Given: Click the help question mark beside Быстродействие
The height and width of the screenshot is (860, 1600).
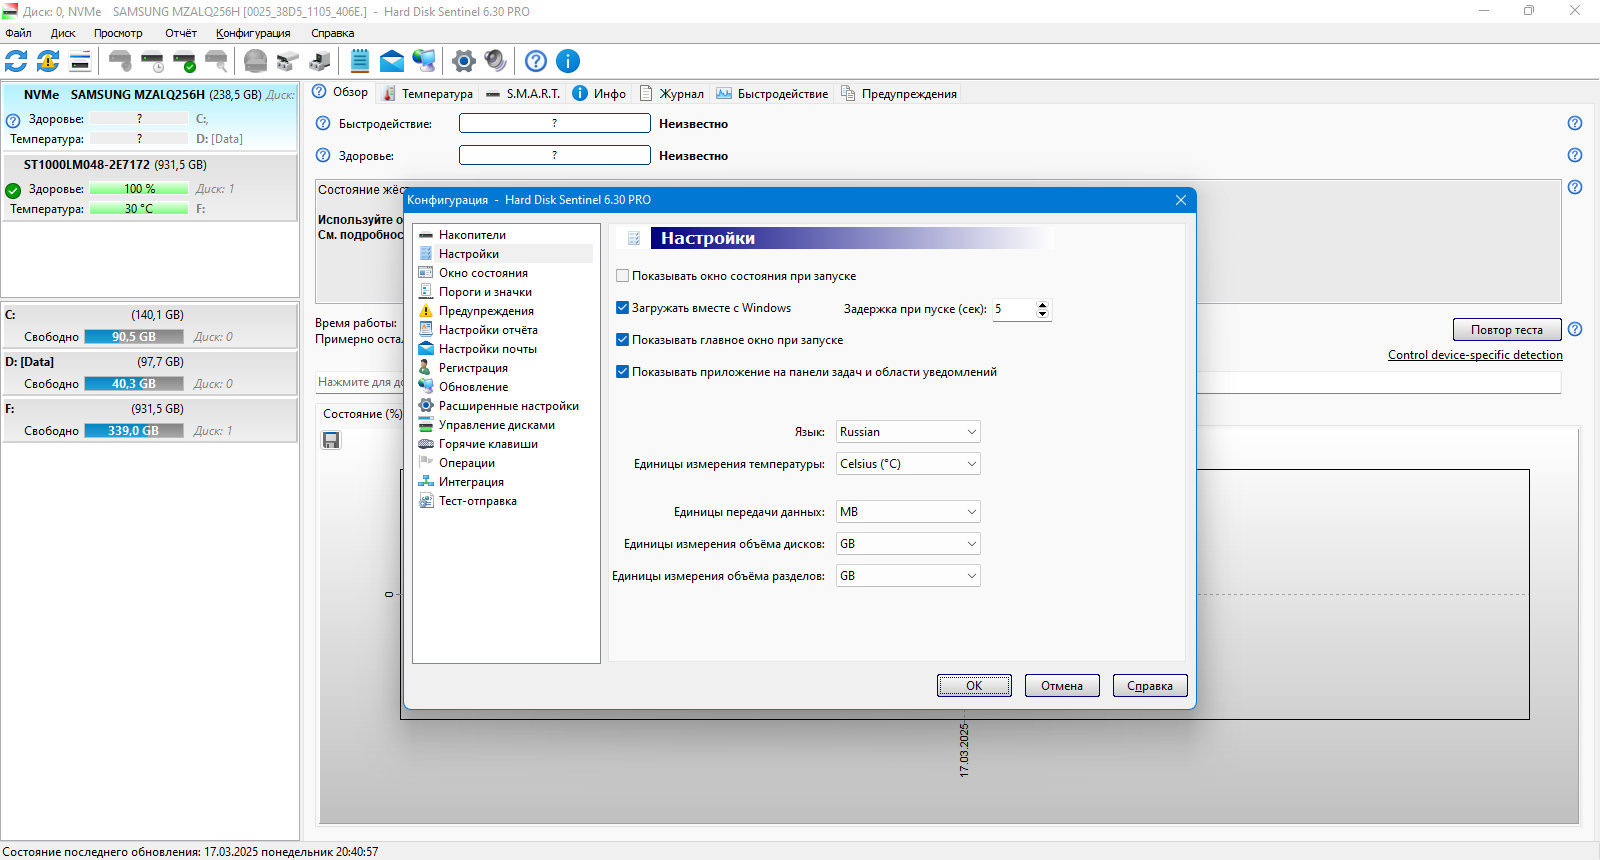Looking at the screenshot, I should coord(323,124).
